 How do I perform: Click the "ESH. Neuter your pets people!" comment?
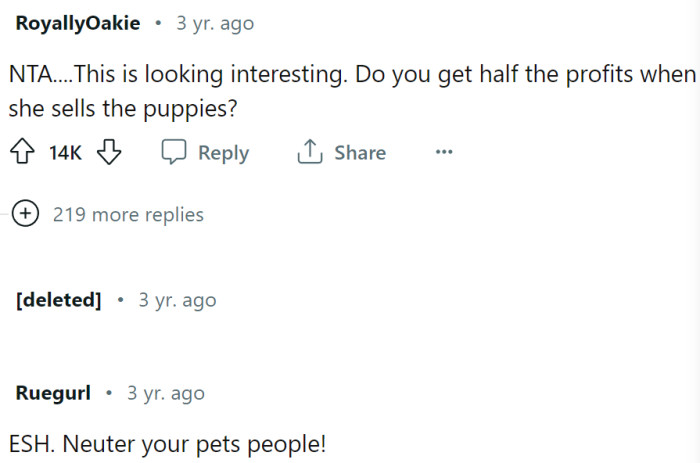click(x=171, y=443)
